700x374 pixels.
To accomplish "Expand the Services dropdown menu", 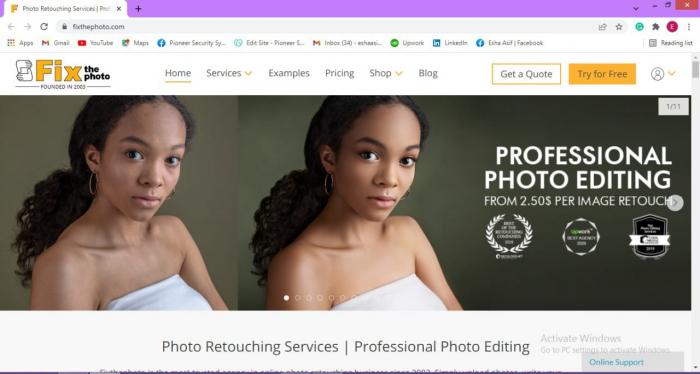I will tap(229, 73).
